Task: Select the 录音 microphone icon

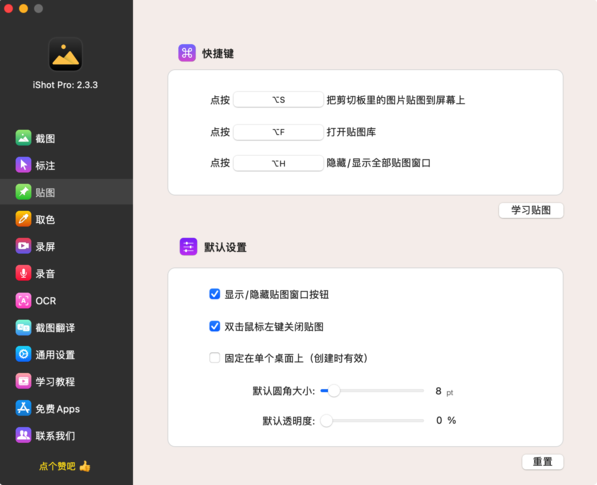Action: (23, 273)
